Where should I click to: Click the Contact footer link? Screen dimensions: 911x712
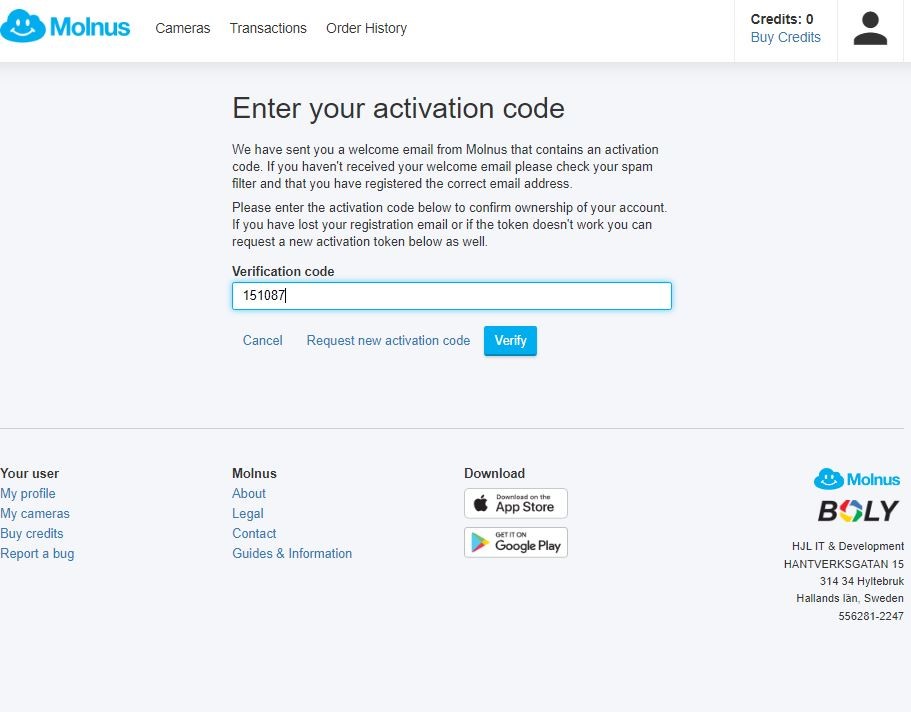pyautogui.click(x=254, y=534)
